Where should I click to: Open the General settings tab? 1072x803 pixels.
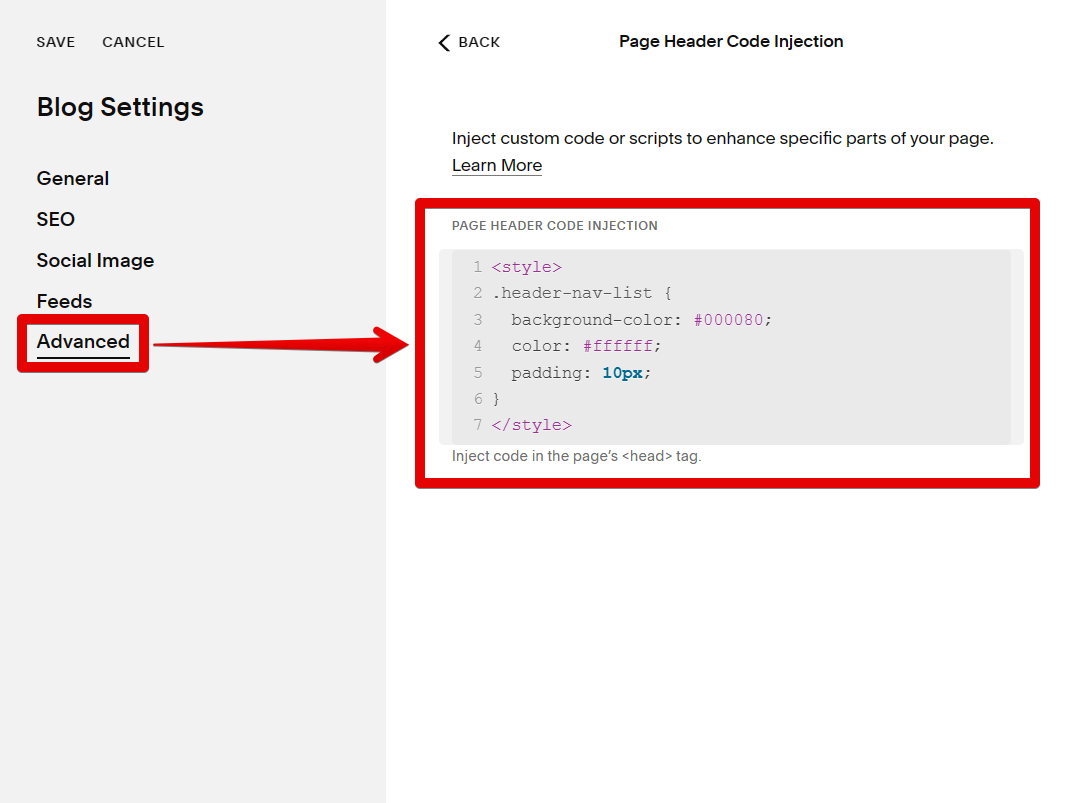tap(73, 179)
